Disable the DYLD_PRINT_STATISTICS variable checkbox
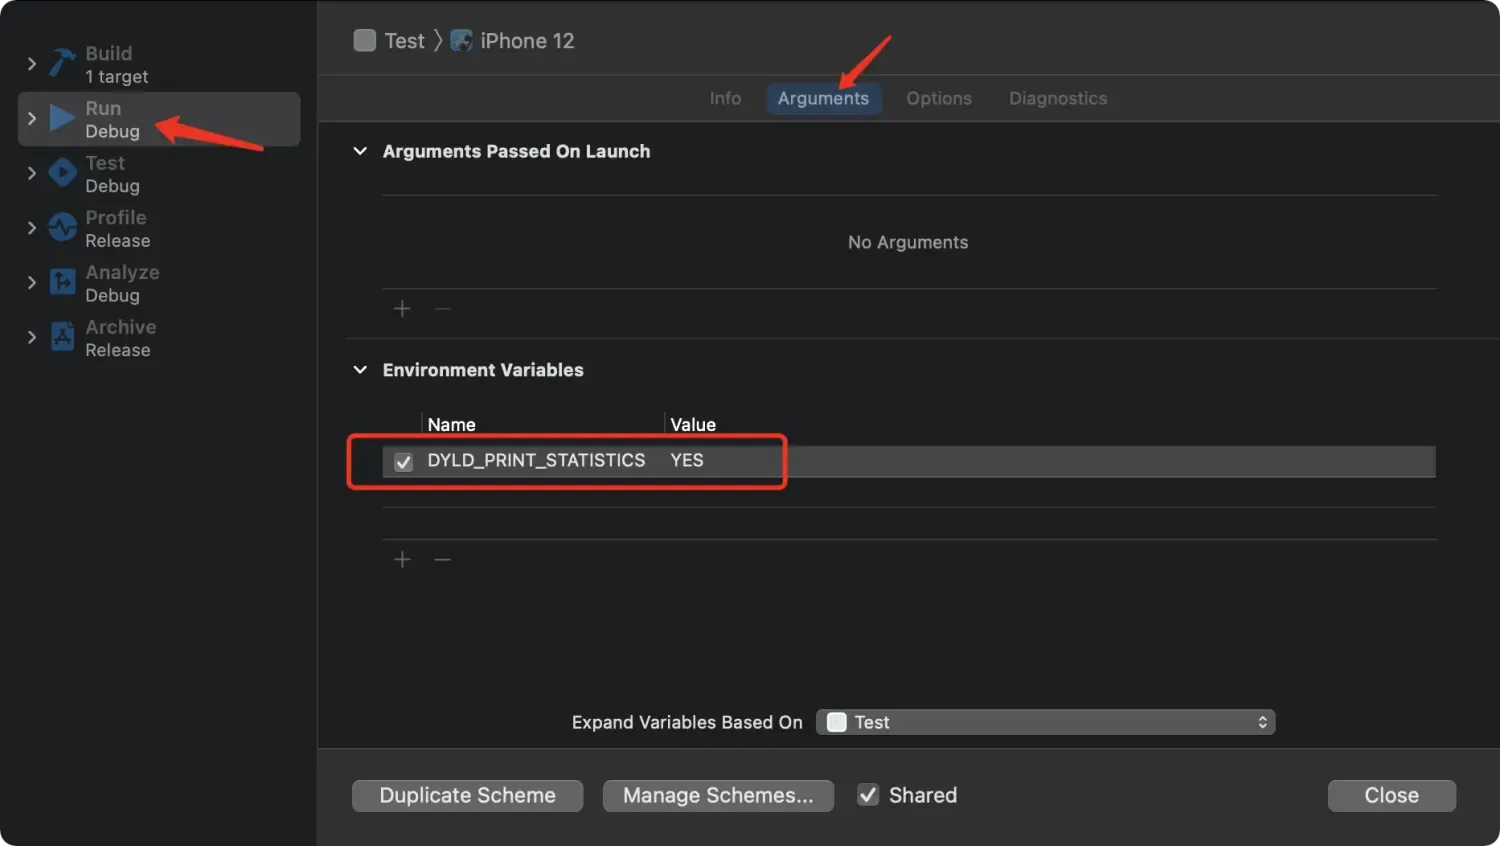This screenshot has height=846, width=1500. click(403, 462)
